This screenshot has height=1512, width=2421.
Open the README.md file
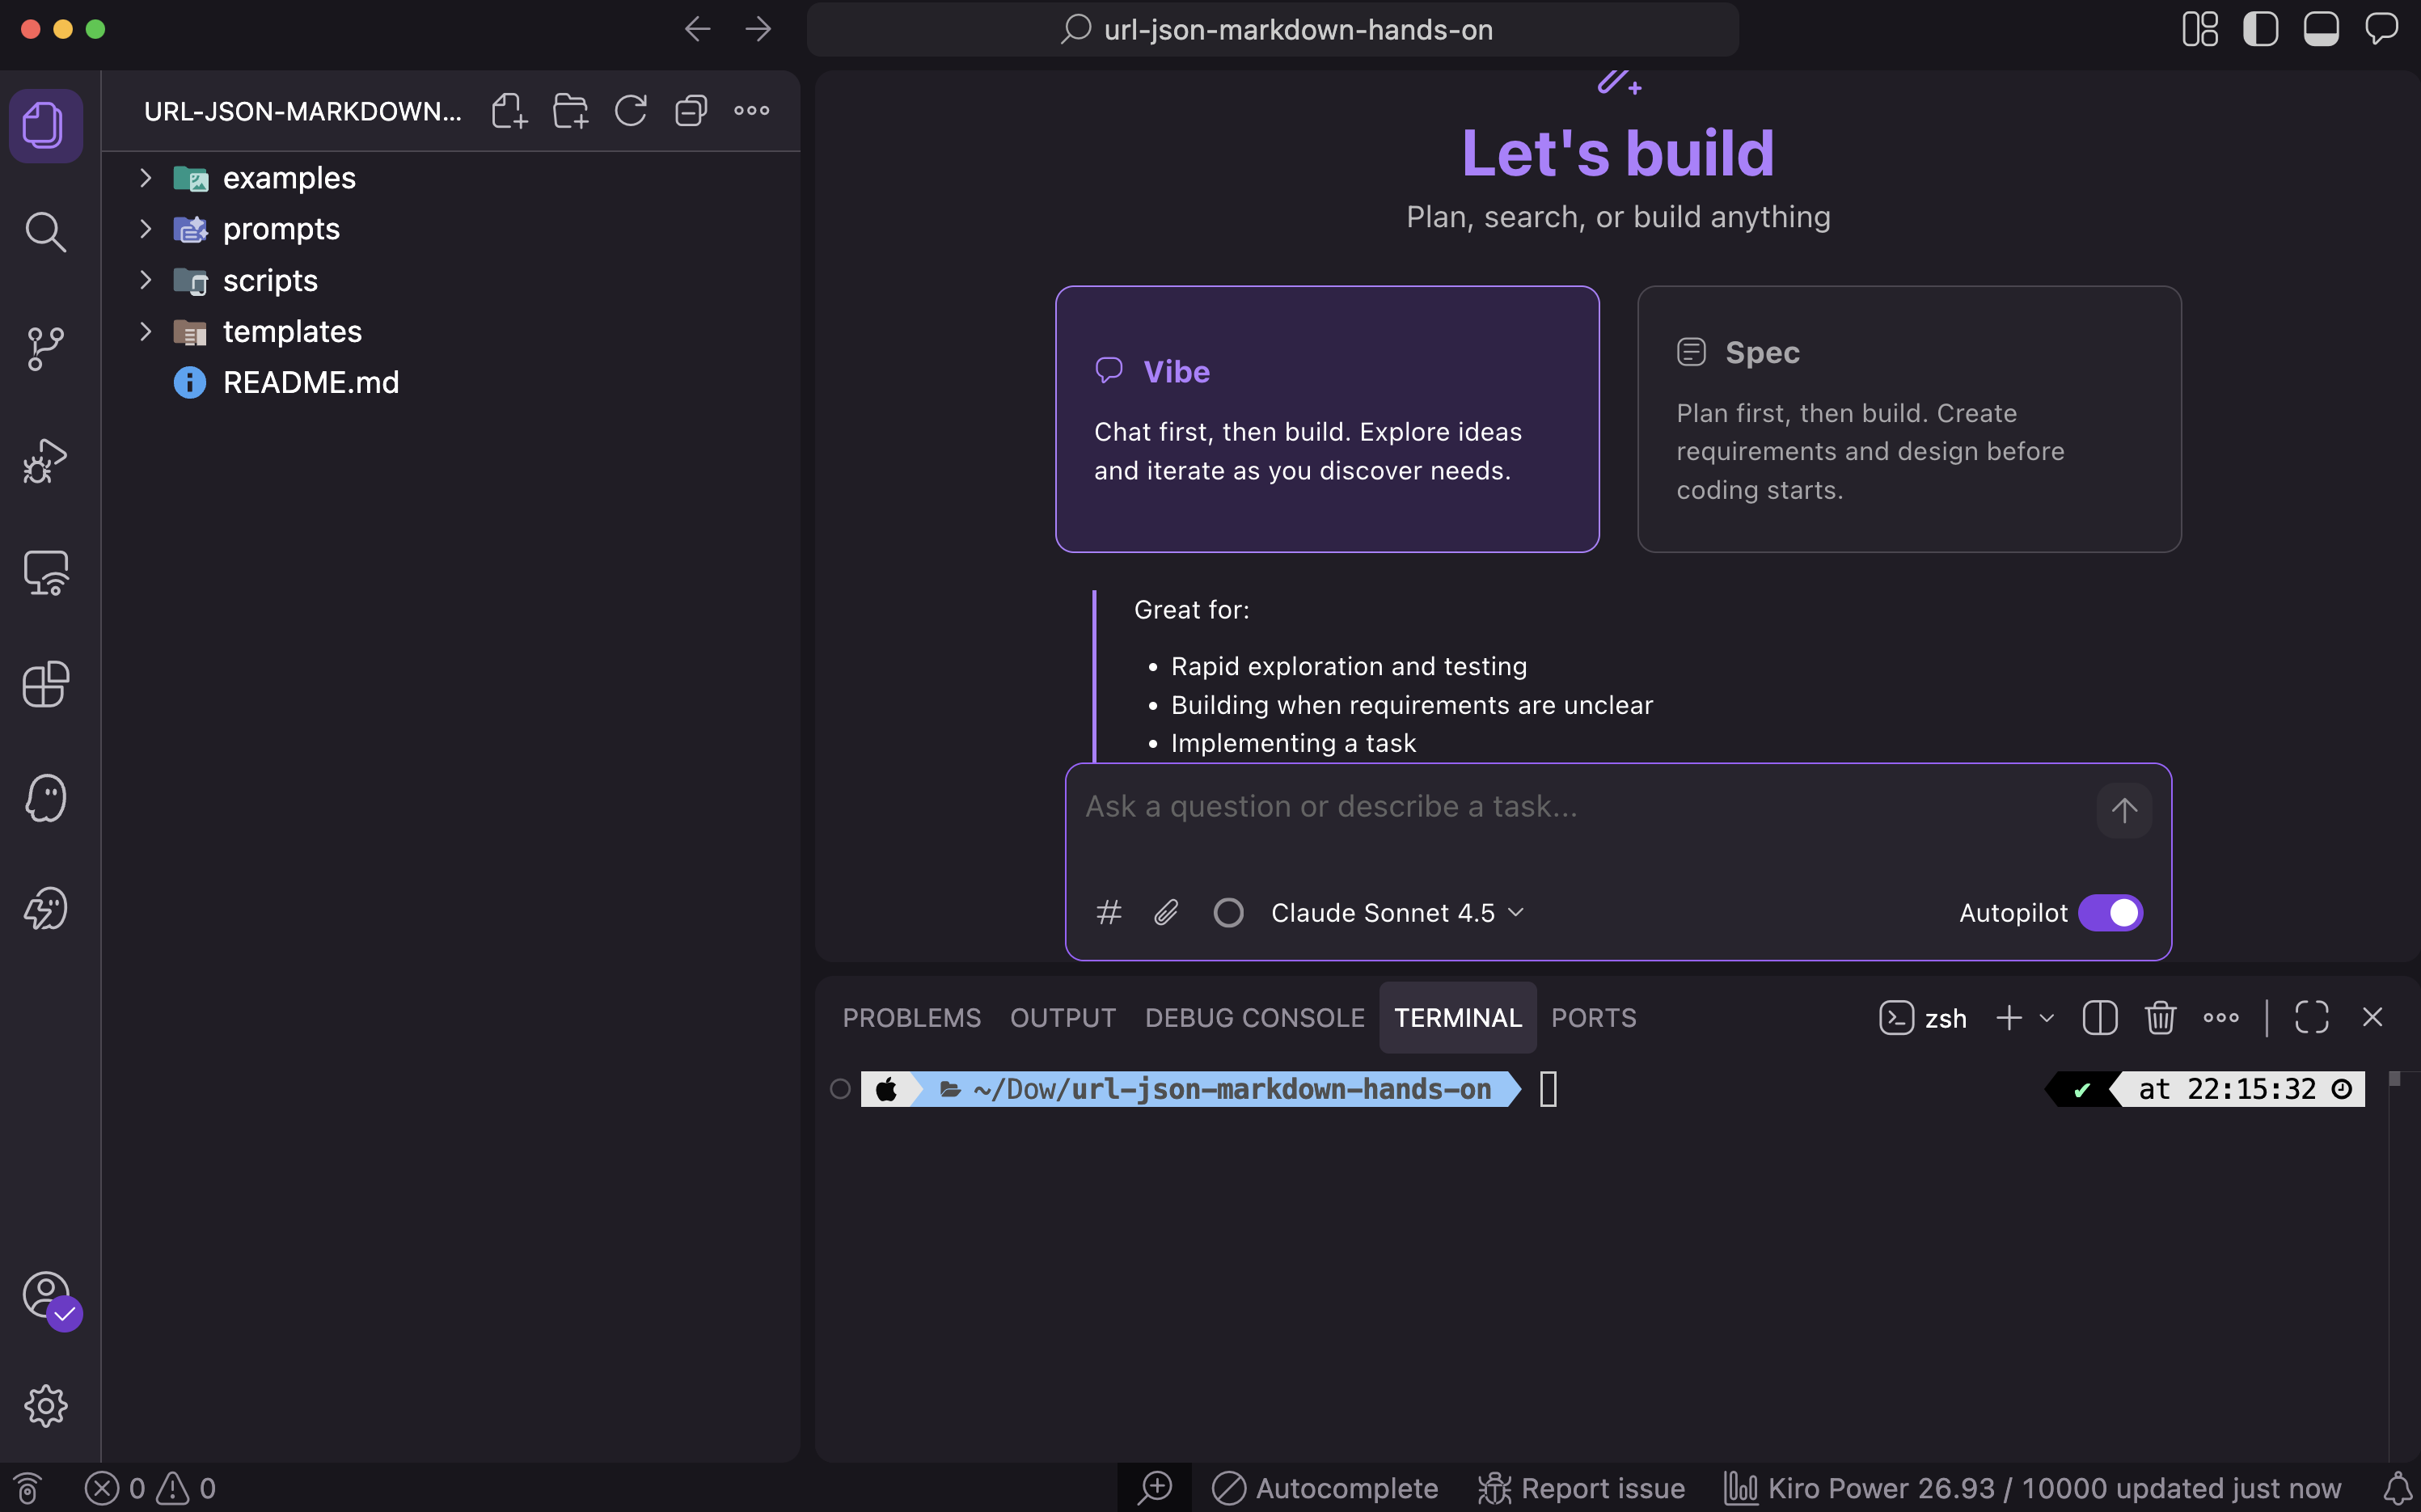(x=451, y=382)
